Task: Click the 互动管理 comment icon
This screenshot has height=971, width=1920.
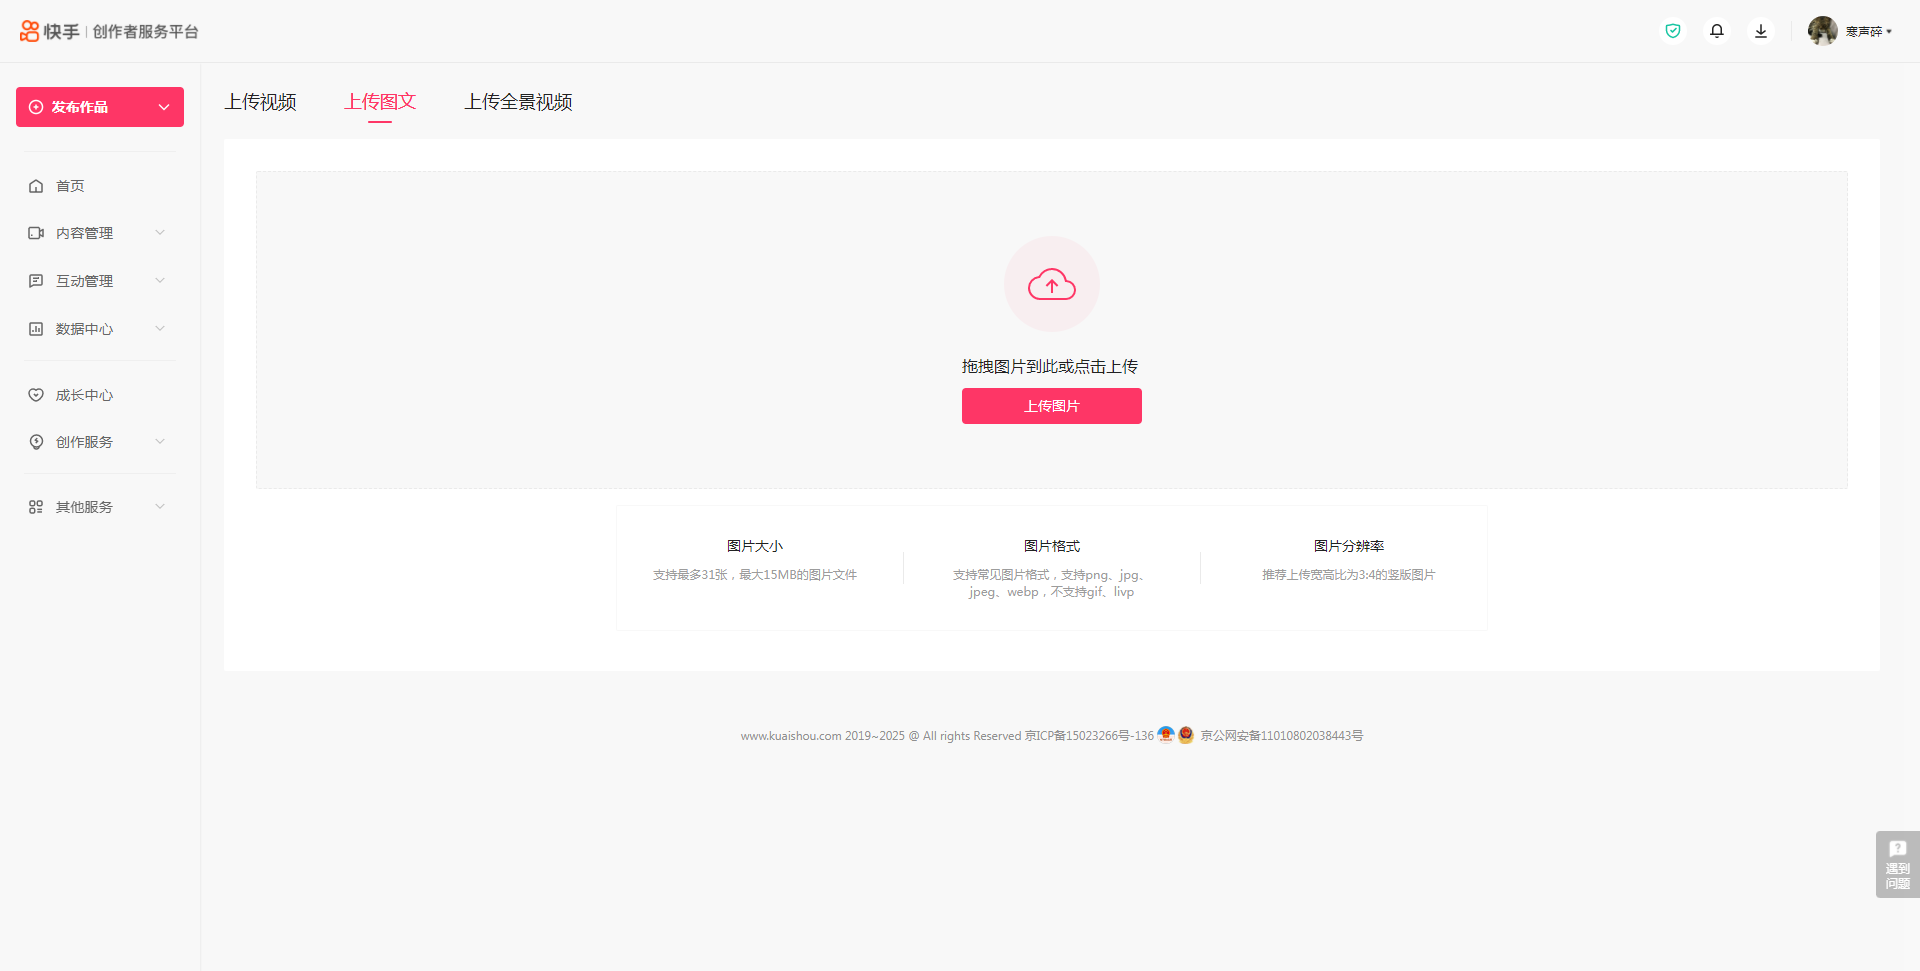Action: [x=36, y=281]
